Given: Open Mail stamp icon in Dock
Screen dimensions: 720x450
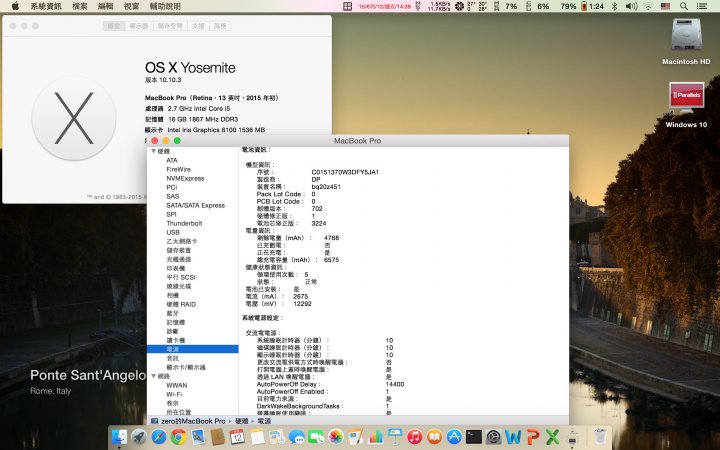Looking at the screenshot, I should [198, 436].
